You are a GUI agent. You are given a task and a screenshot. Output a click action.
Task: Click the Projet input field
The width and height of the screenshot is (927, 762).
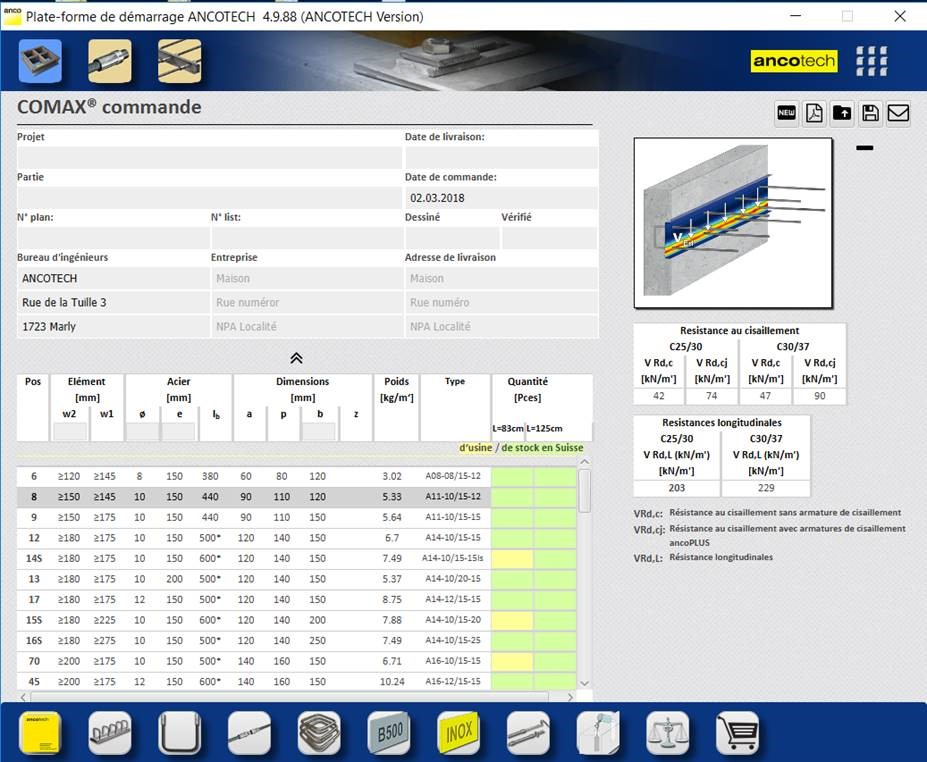209,157
